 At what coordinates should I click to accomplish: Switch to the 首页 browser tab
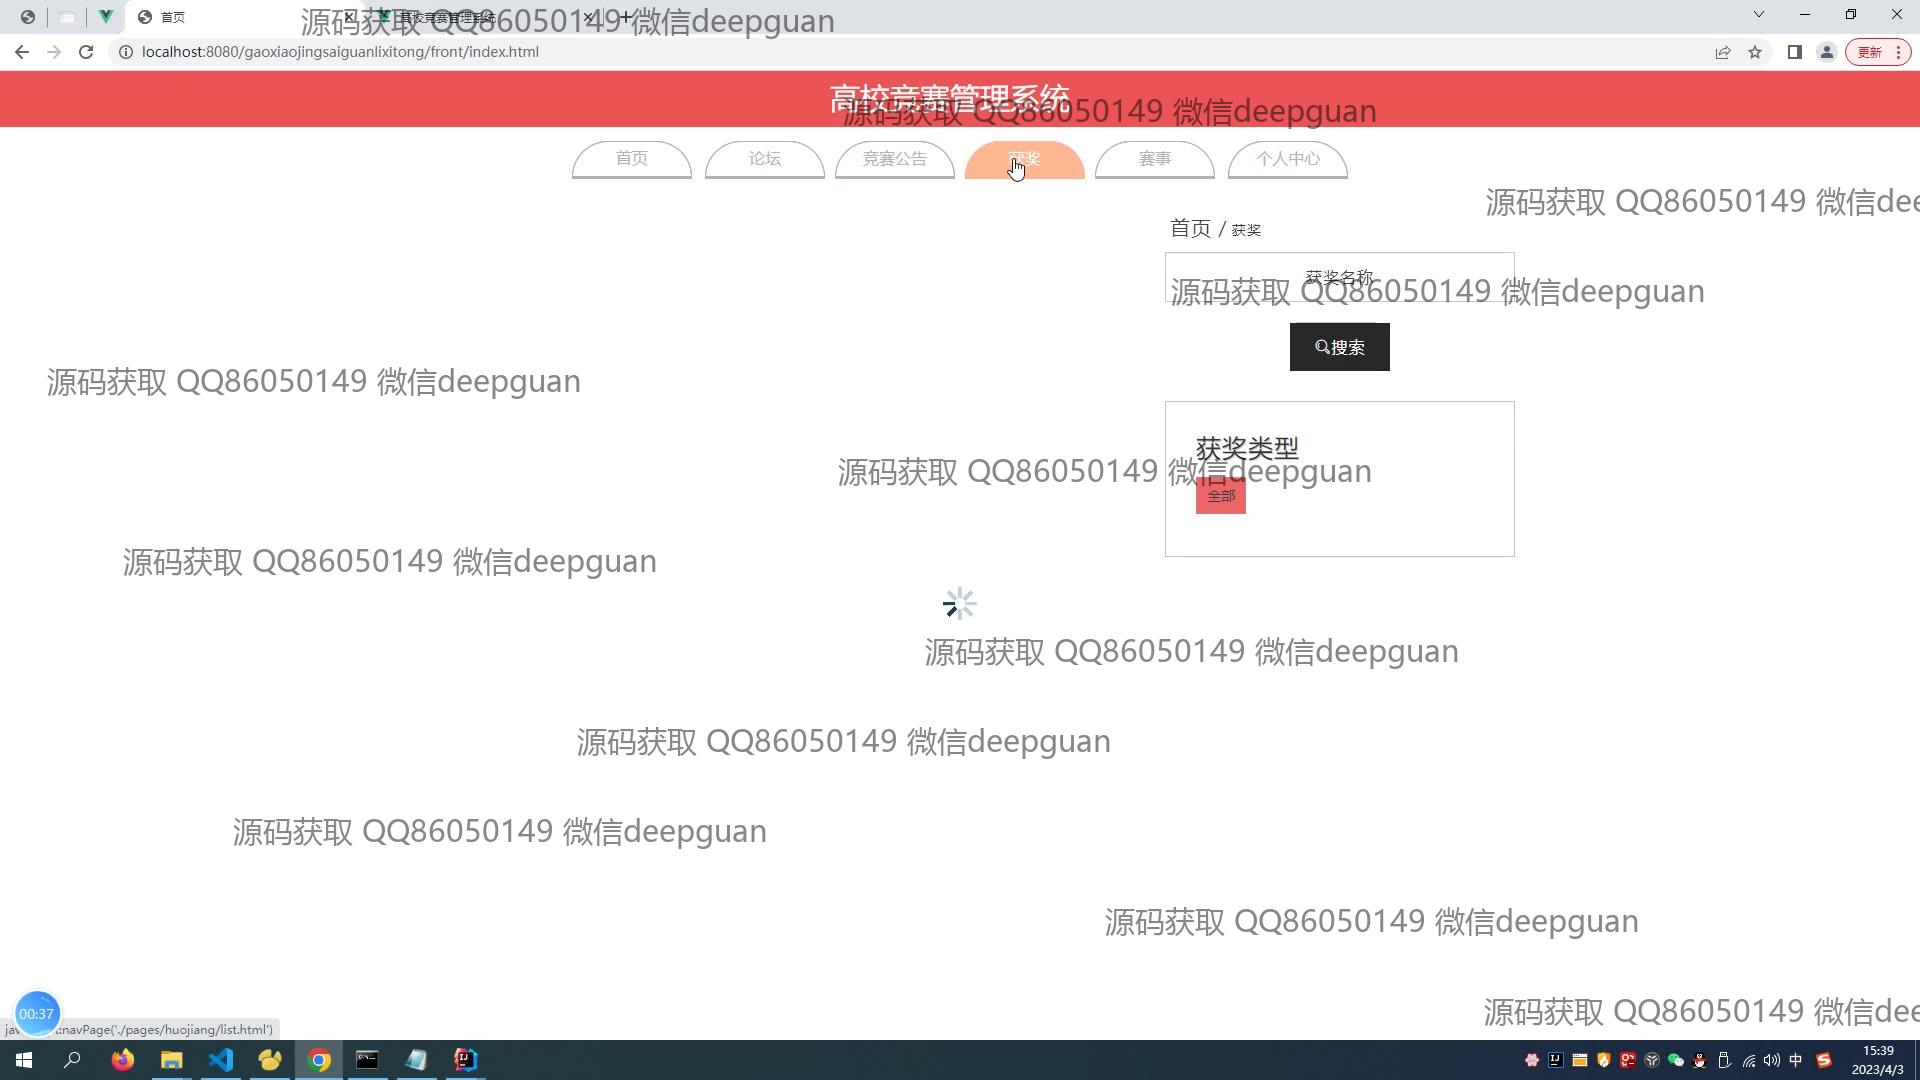pos(240,17)
